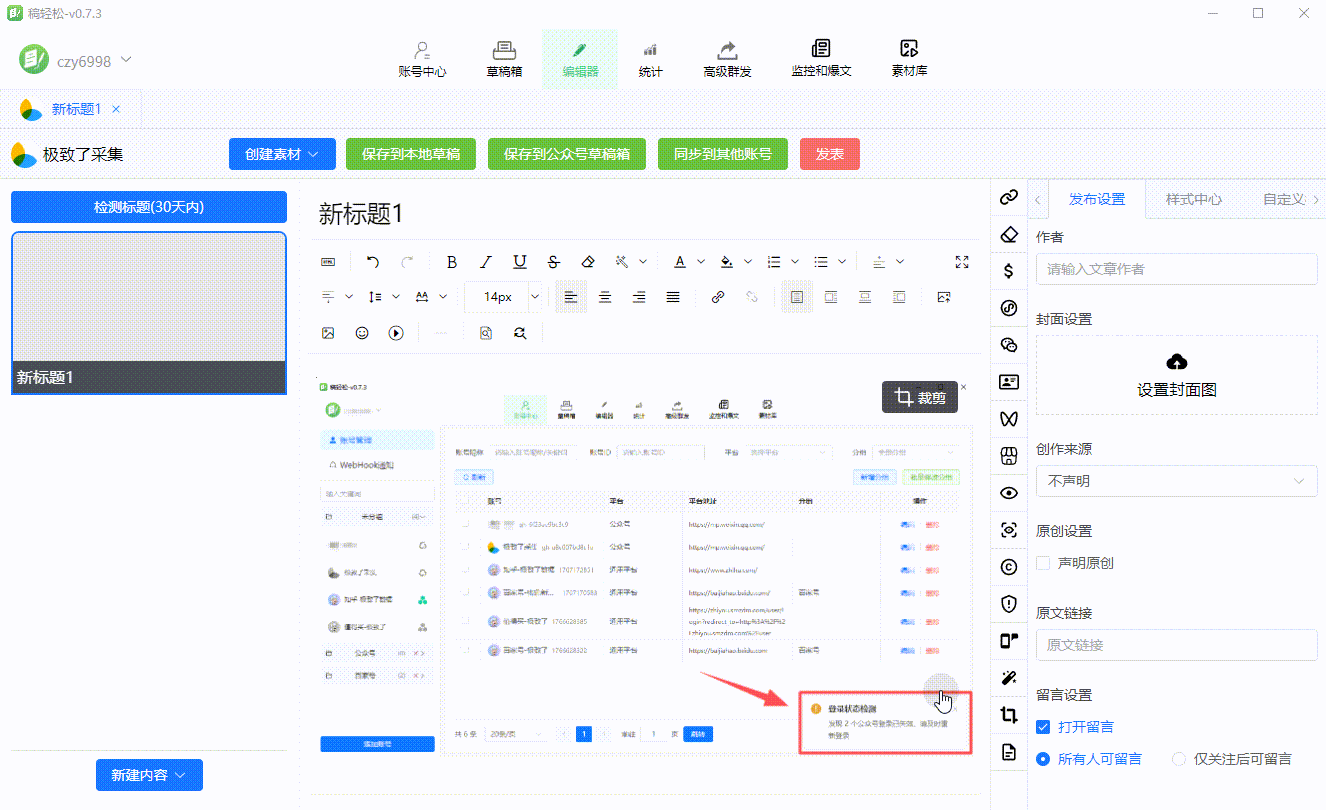
Task: Uncheck the 打开留言 checkbox
Action: tap(1043, 727)
